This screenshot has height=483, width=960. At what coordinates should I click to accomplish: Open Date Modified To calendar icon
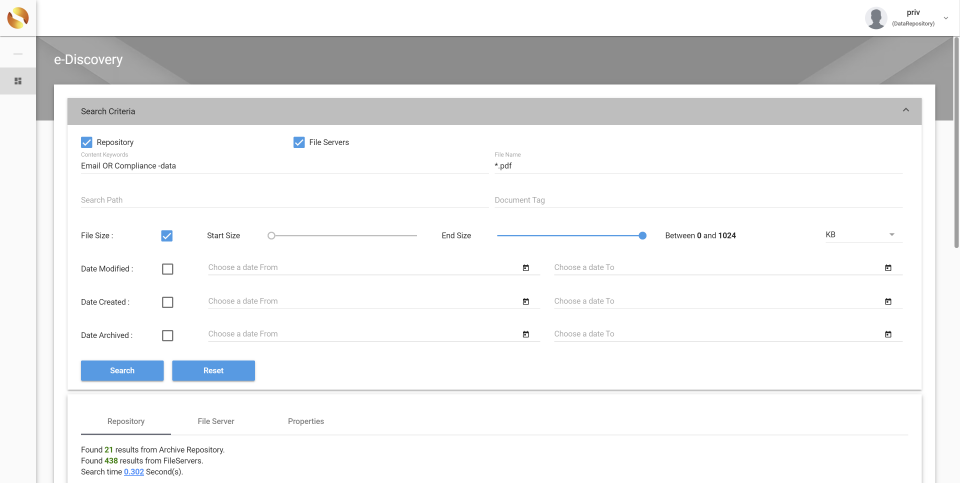[888, 268]
